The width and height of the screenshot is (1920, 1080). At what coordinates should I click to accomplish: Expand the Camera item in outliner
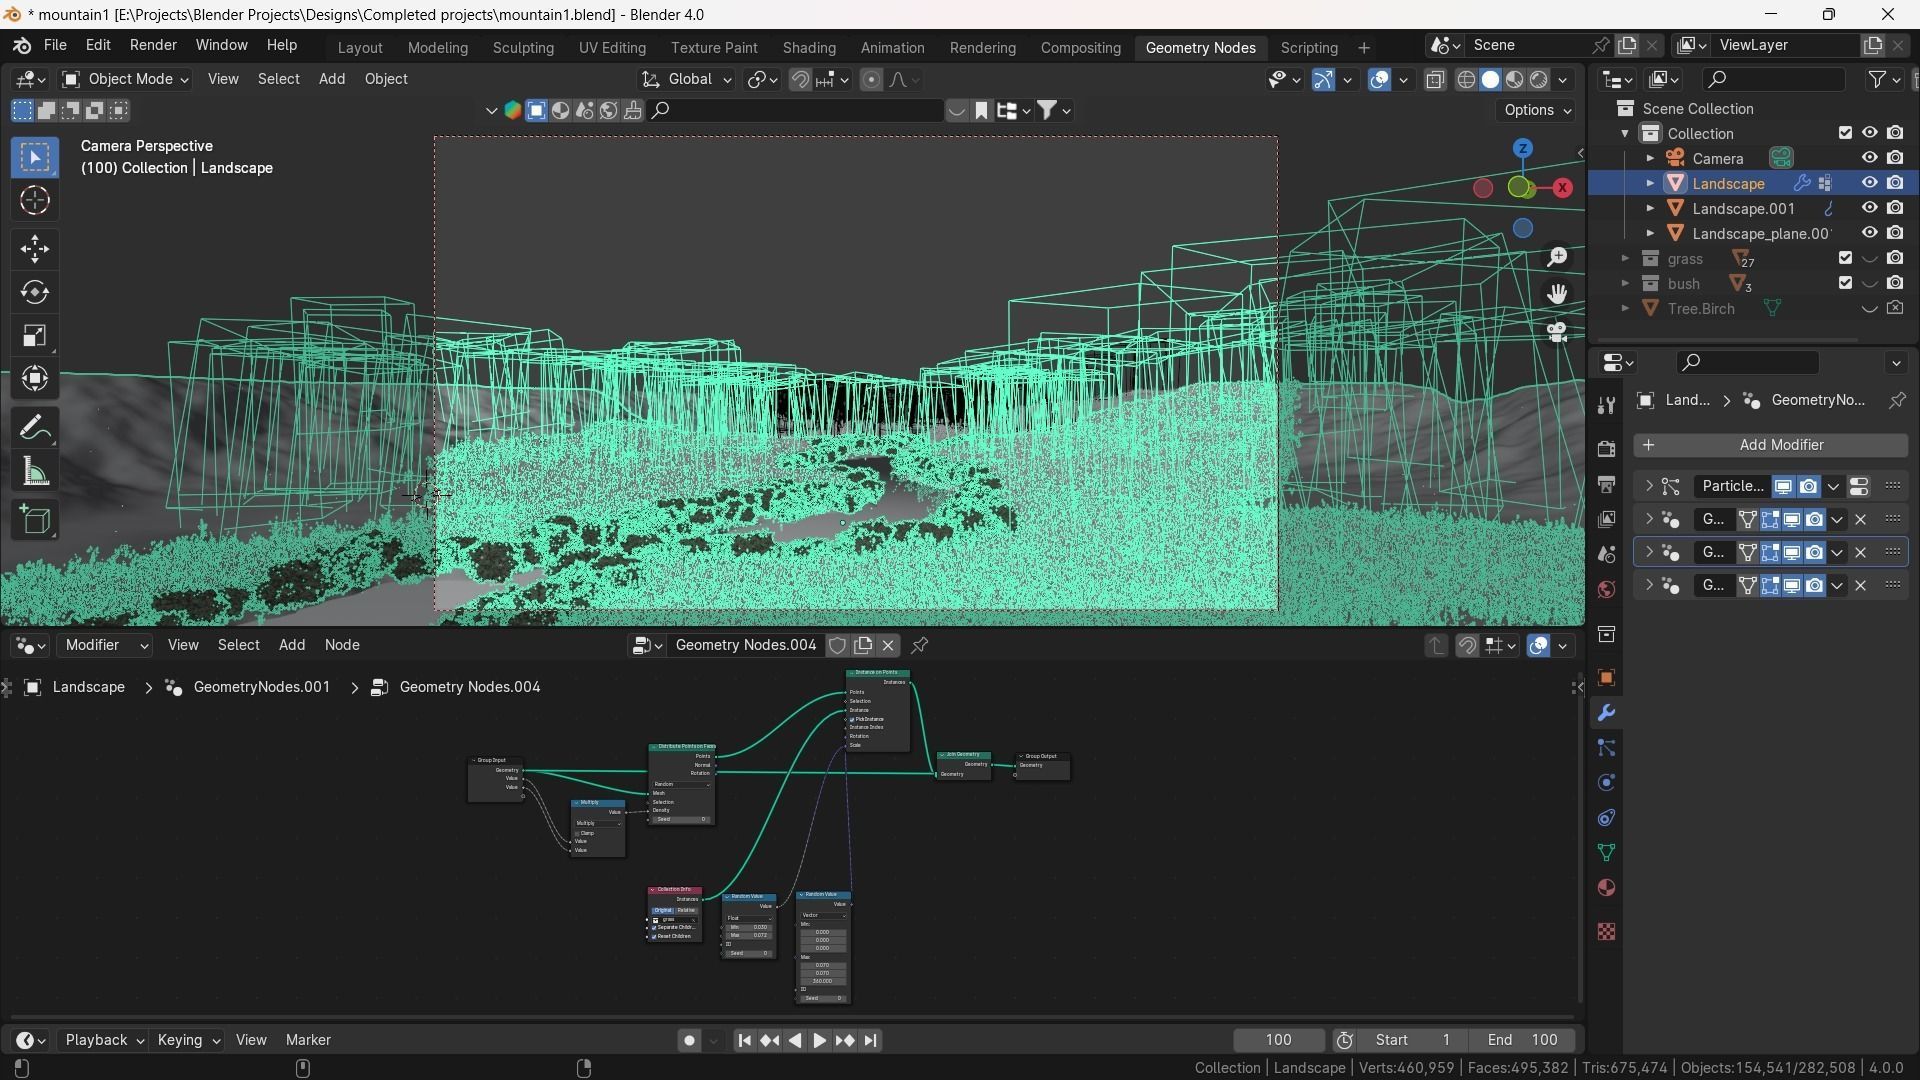pos(1650,158)
